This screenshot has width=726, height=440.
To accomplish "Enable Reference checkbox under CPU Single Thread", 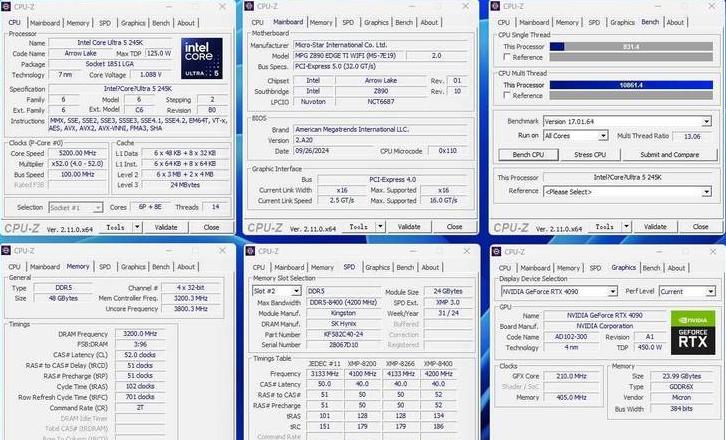I will [507, 57].
